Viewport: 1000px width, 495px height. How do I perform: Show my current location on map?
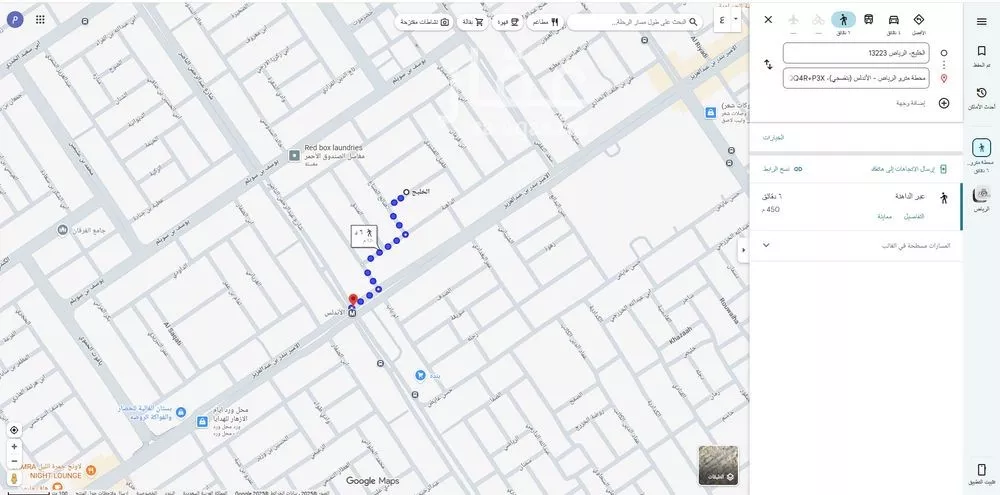14,430
